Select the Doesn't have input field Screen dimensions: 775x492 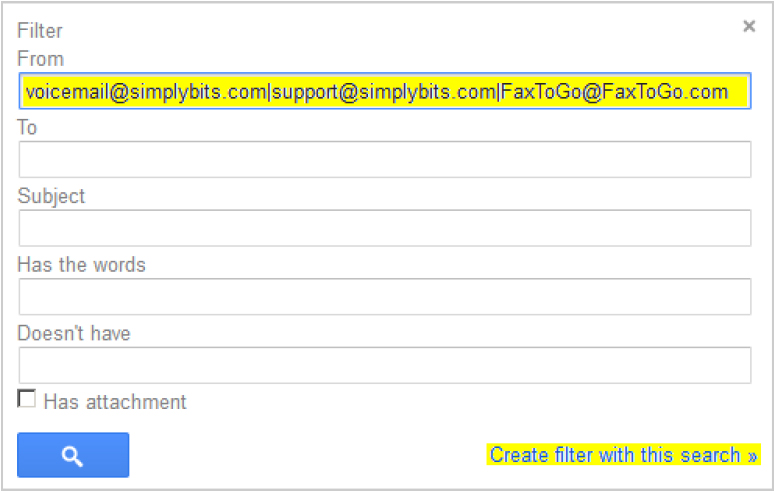pyautogui.click(x=385, y=365)
